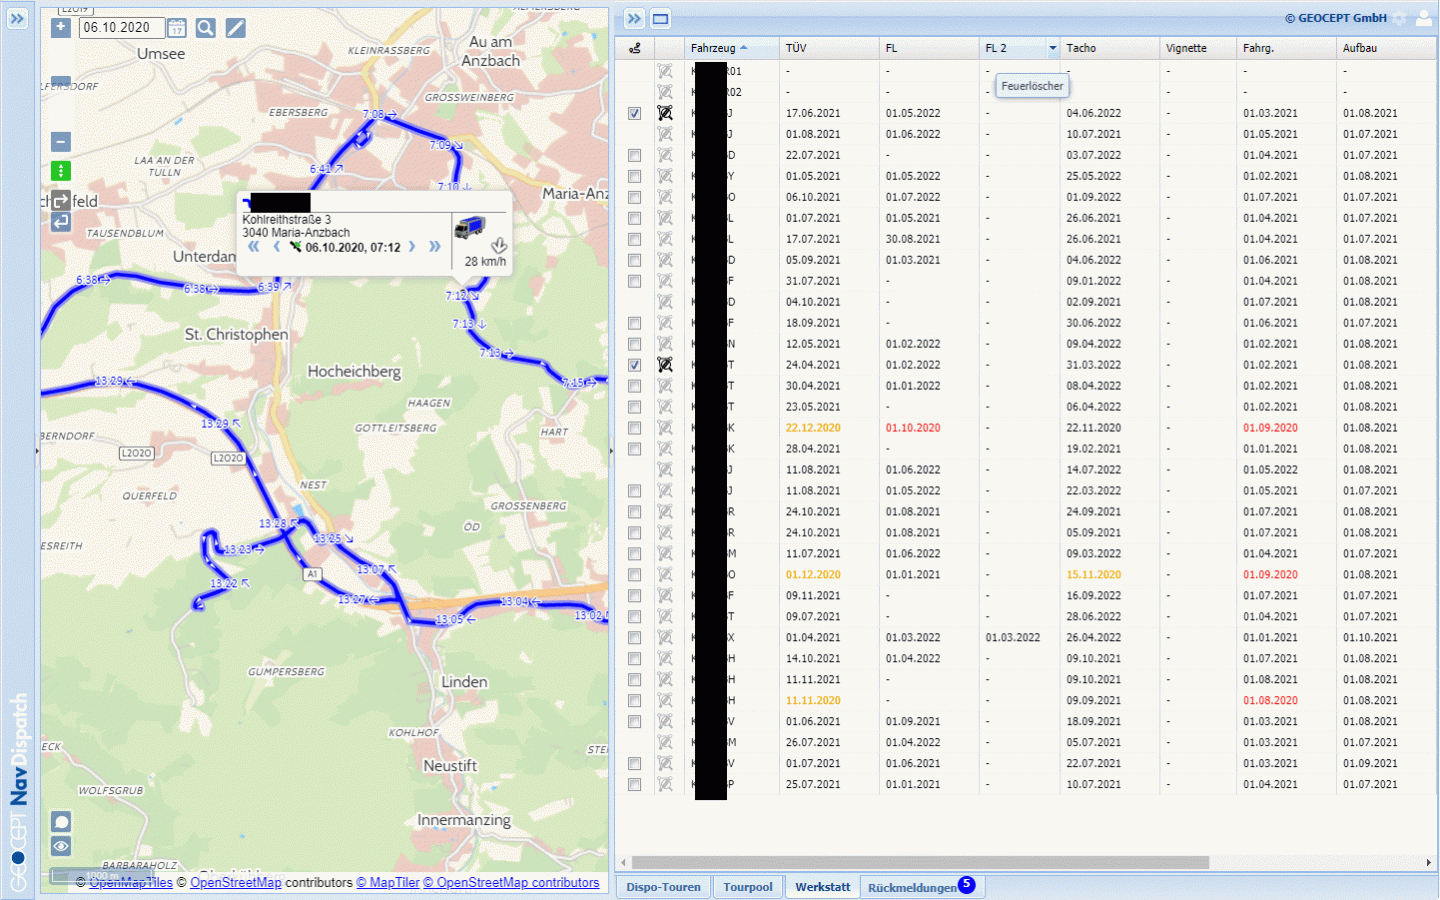Sort by the TÜV column header
Image resolution: width=1440 pixels, height=900 pixels.
click(796, 48)
